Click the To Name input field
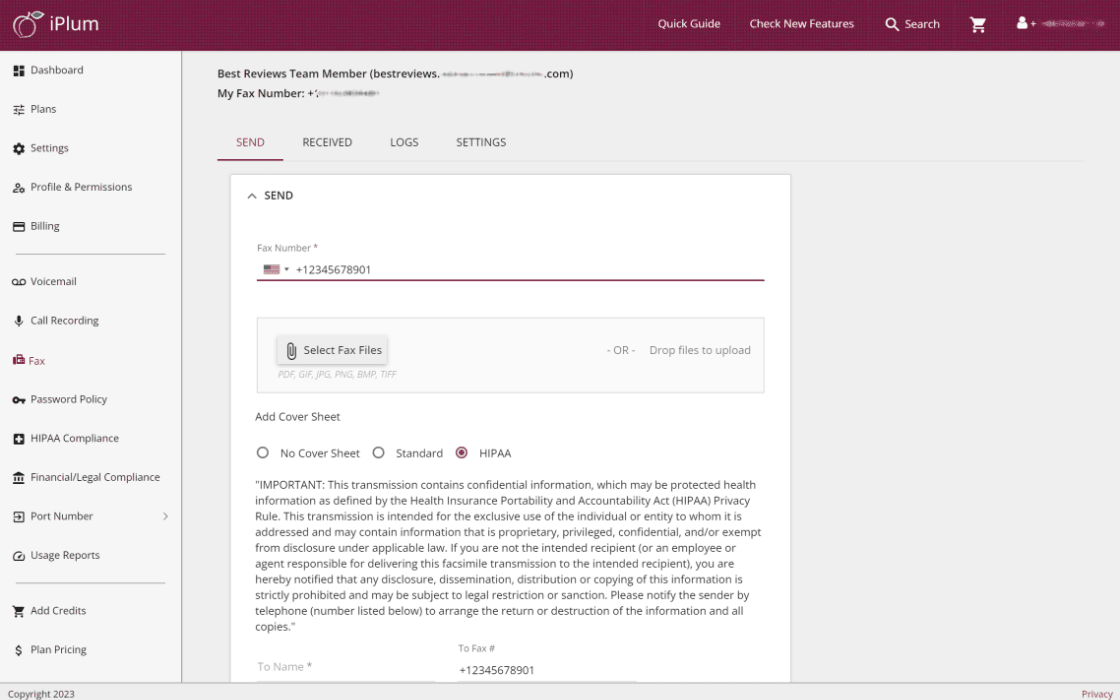1120x700 pixels. click(x=345, y=667)
